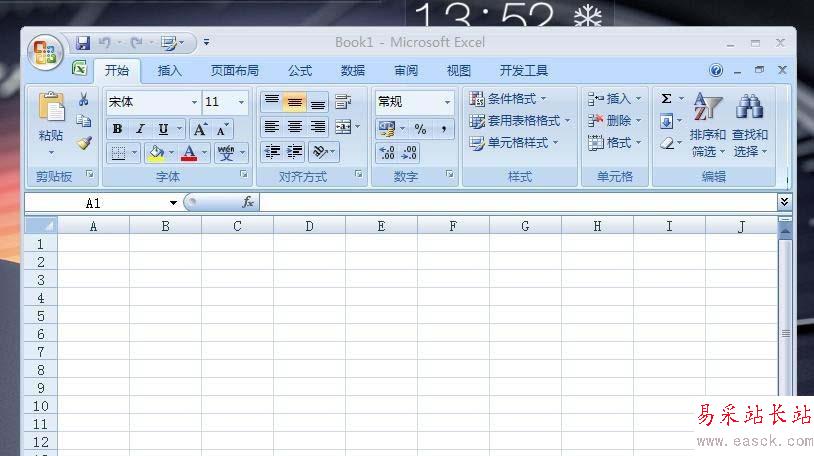Apply cell borders icon
This screenshot has width=814, height=456.
(118, 153)
